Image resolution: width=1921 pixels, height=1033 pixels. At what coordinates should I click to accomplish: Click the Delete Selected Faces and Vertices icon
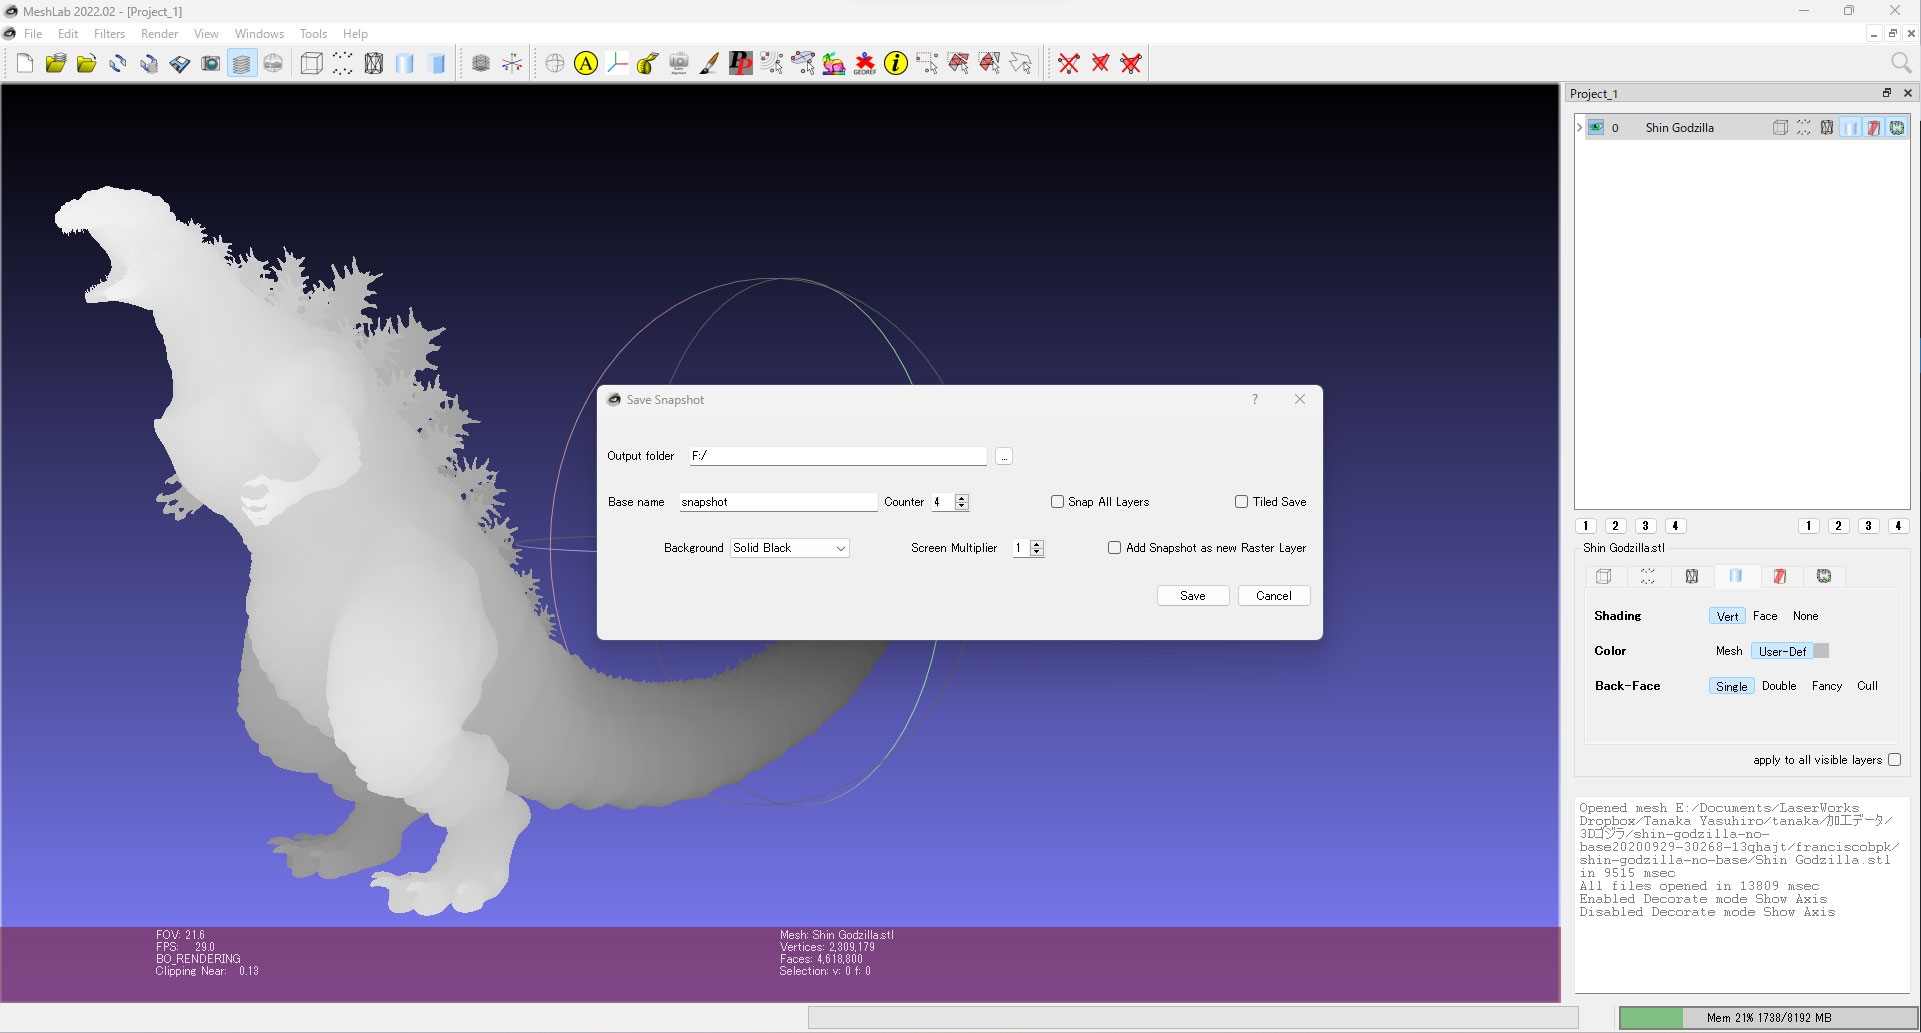[1131, 63]
